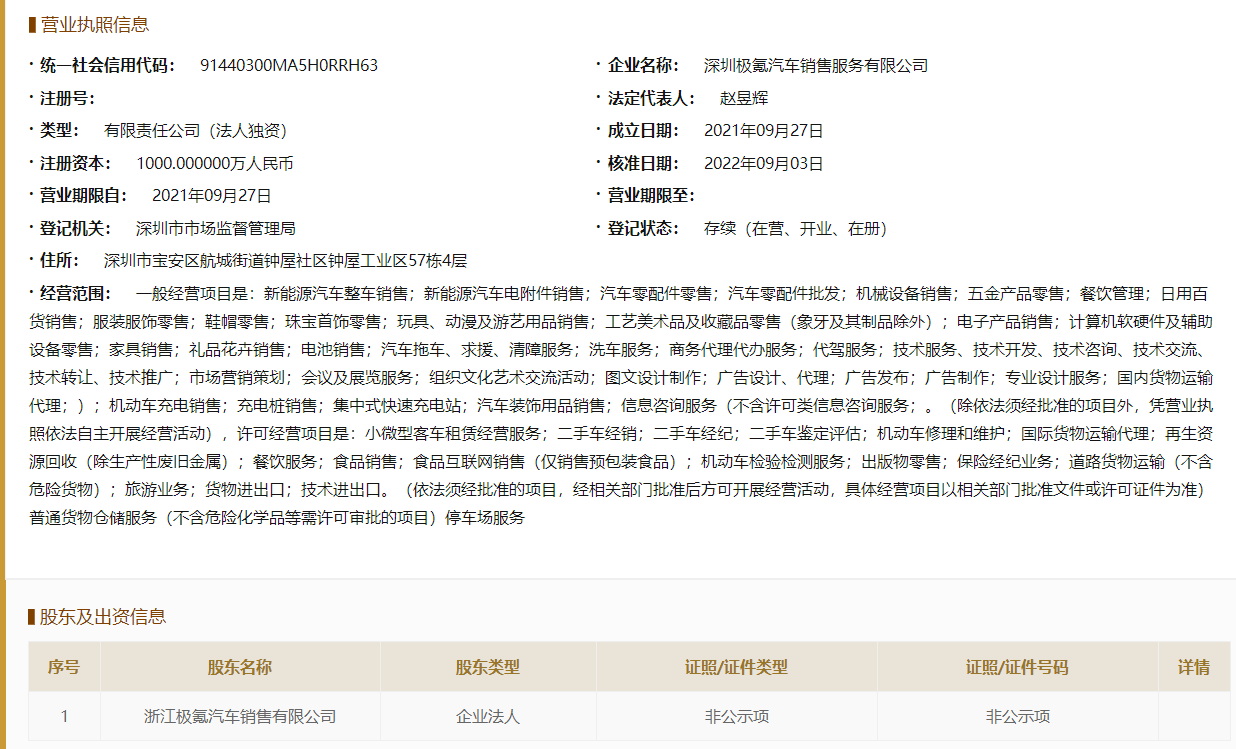Click the 股东及出资信息 section heading

(x=103, y=616)
